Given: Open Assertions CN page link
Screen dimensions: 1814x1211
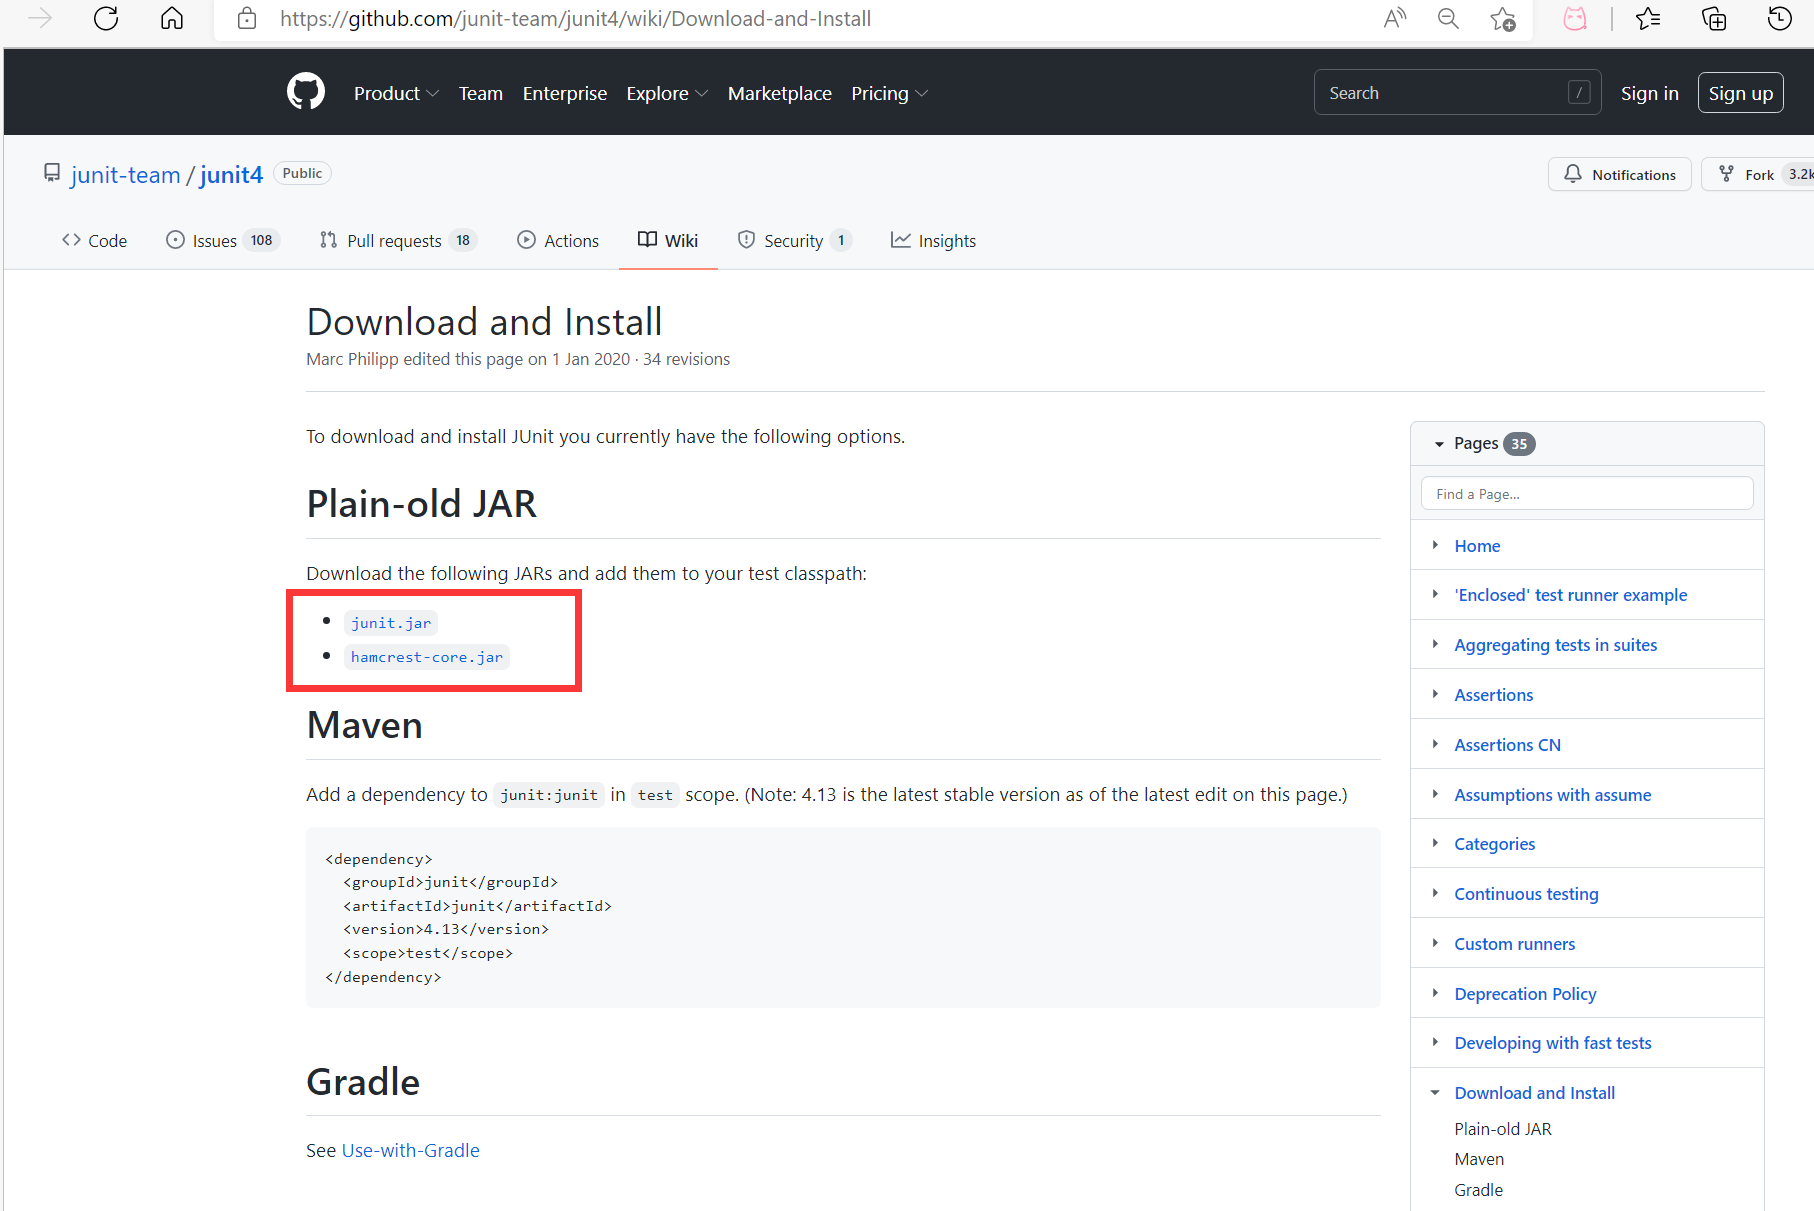Looking at the screenshot, I should [x=1507, y=745].
